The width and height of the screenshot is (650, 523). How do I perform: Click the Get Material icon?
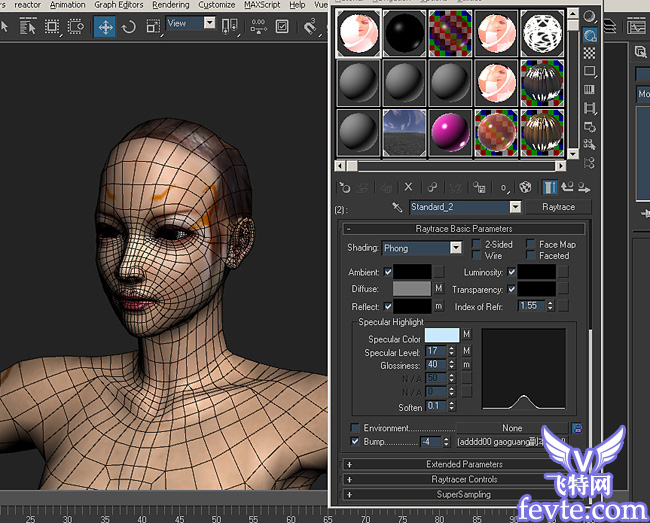tap(345, 187)
